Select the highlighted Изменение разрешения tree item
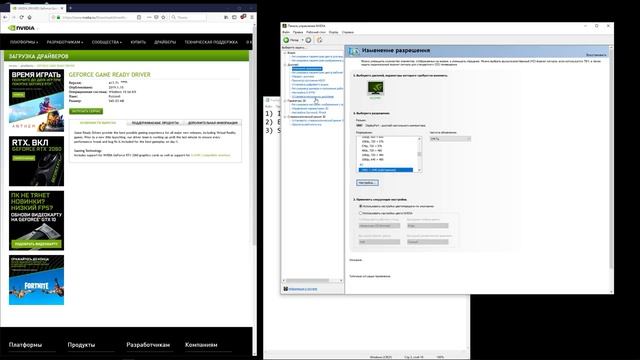The width and height of the screenshot is (640, 360). pyautogui.click(x=307, y=69)
